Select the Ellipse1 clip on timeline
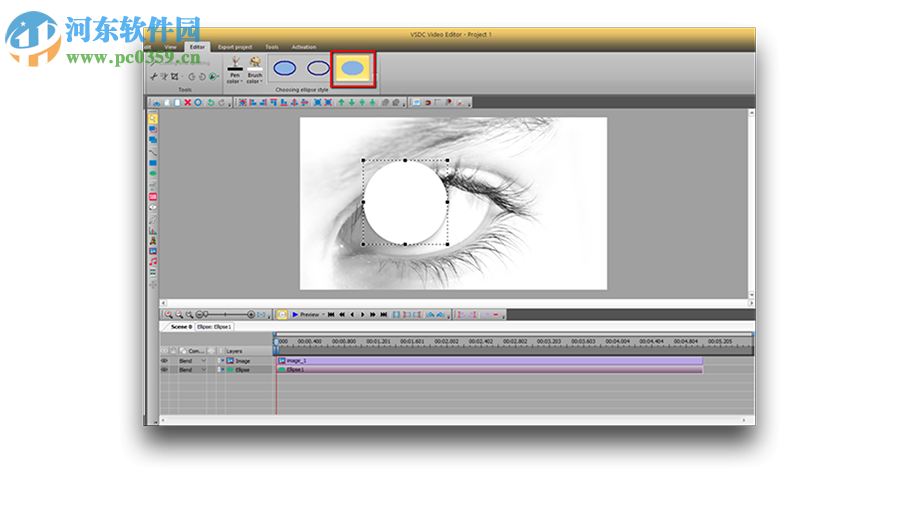The width and height of the screenshot is (900, 506). (x=490, y=369)
